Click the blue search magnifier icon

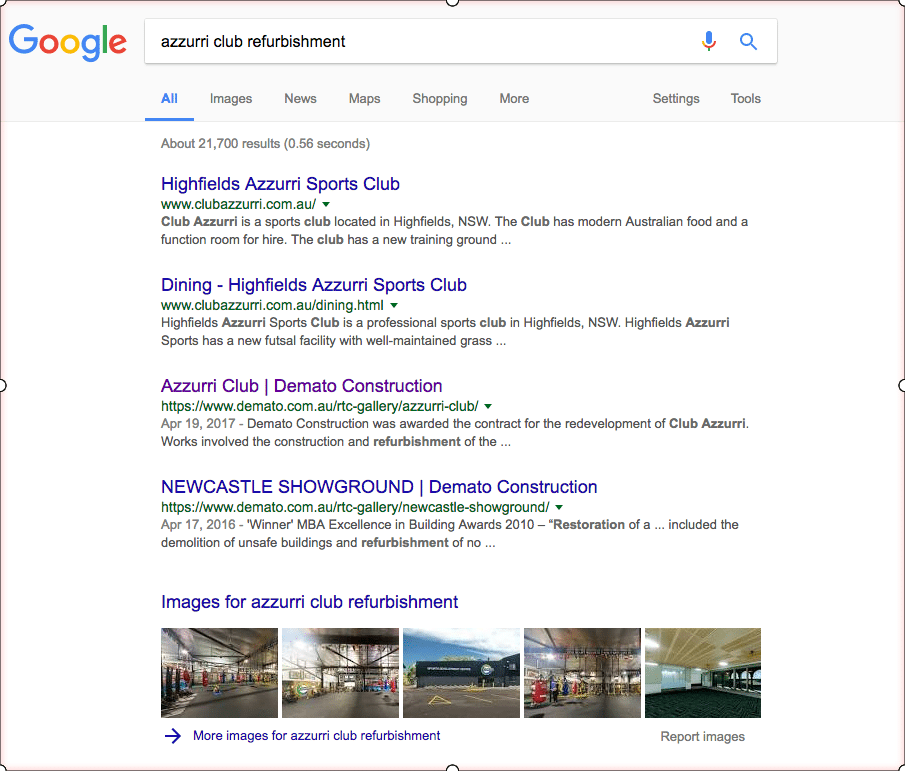(748, 41)
